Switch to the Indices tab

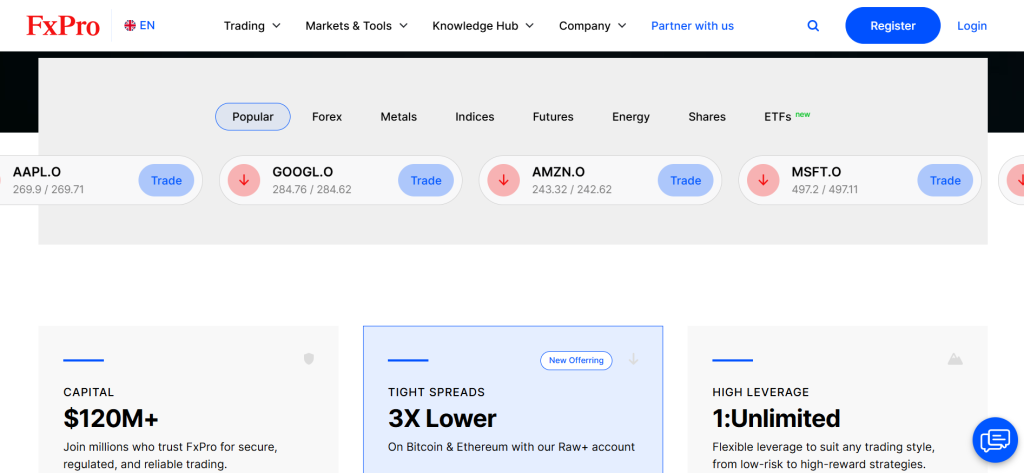[475, 117]
